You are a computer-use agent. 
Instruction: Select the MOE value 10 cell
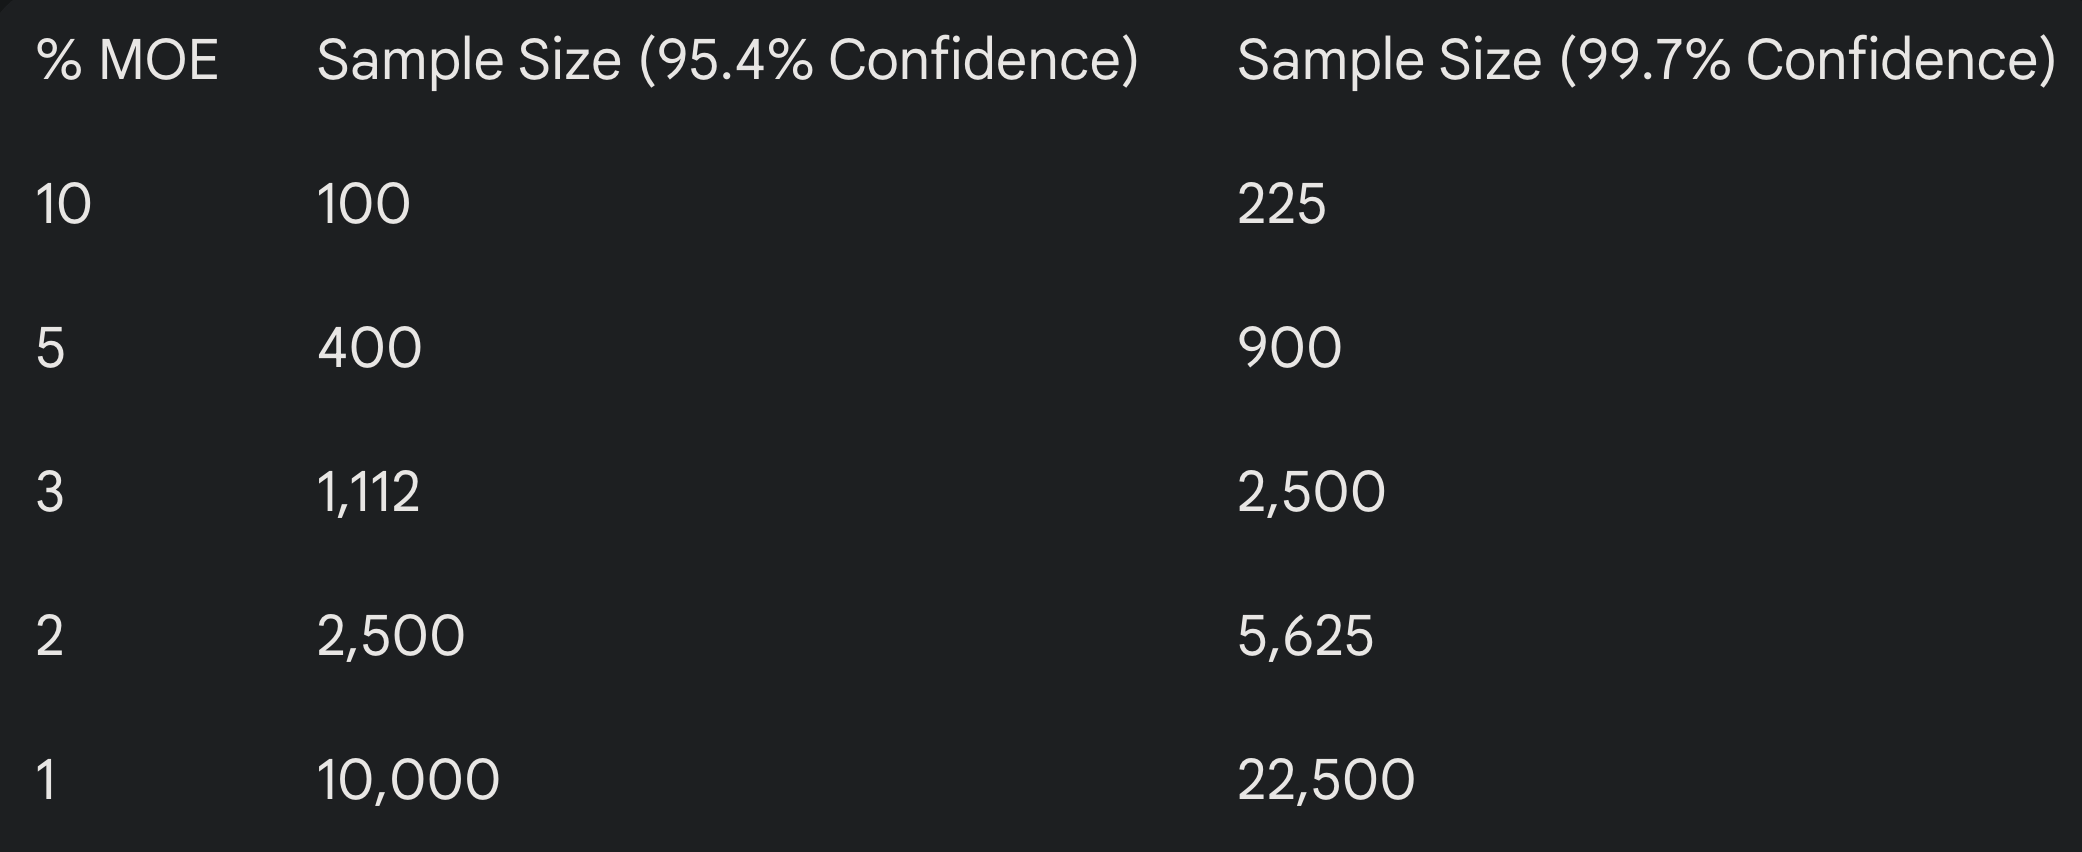pos(64,205)
